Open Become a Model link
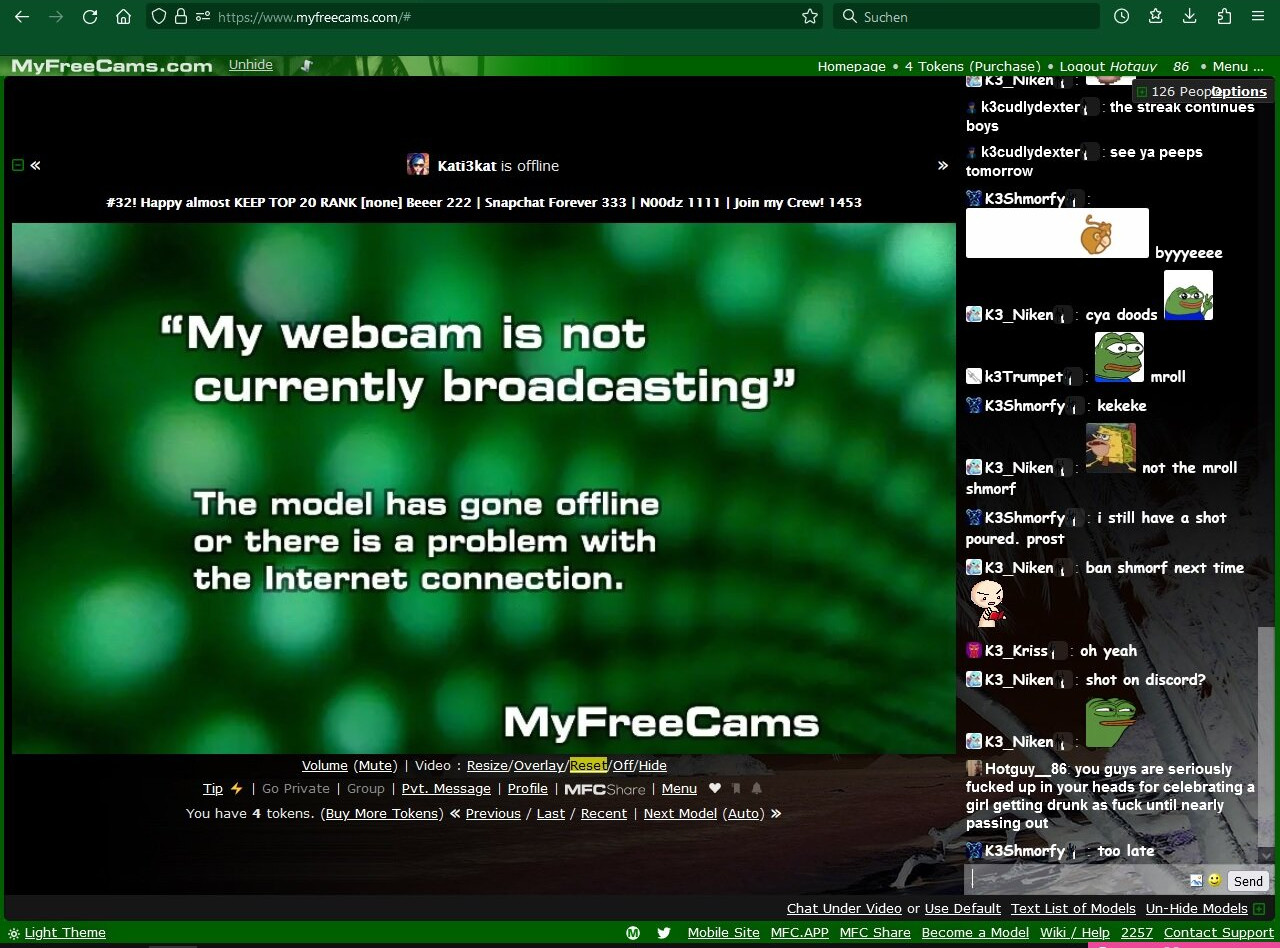 [x=975, y=933]
